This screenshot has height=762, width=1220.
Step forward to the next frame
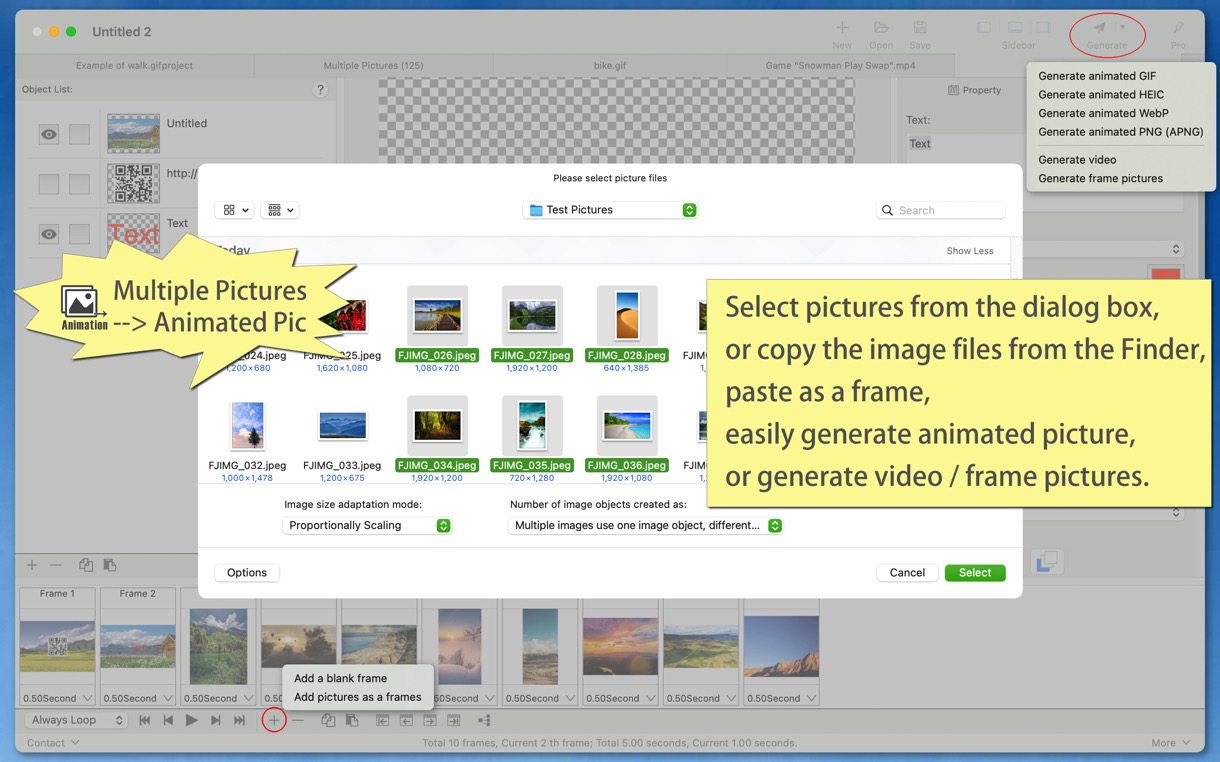(216, 720)
